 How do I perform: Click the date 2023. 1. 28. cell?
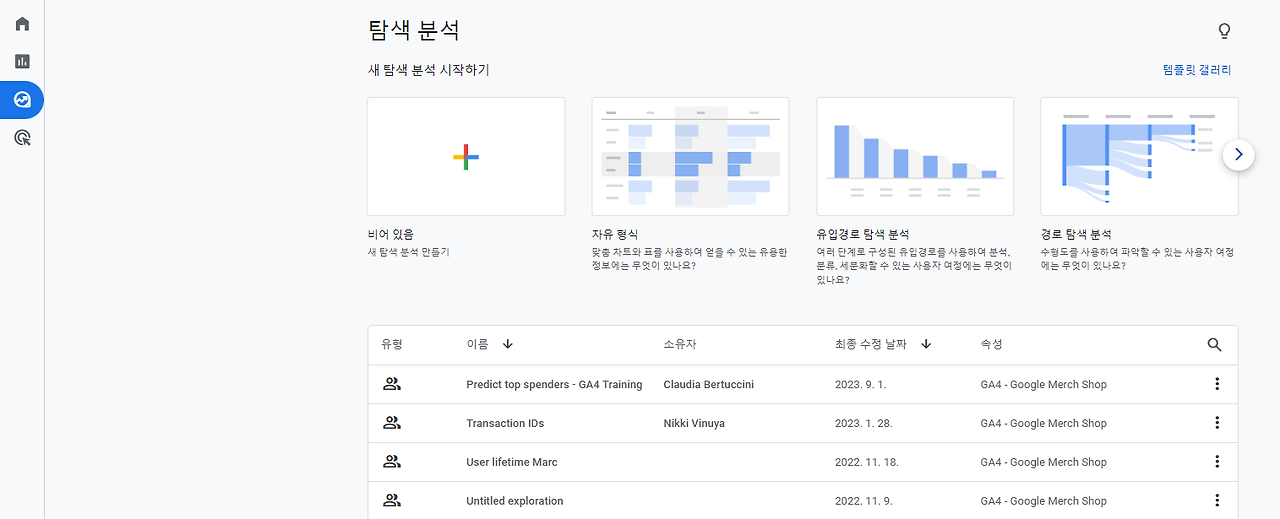tap(863, 423)
